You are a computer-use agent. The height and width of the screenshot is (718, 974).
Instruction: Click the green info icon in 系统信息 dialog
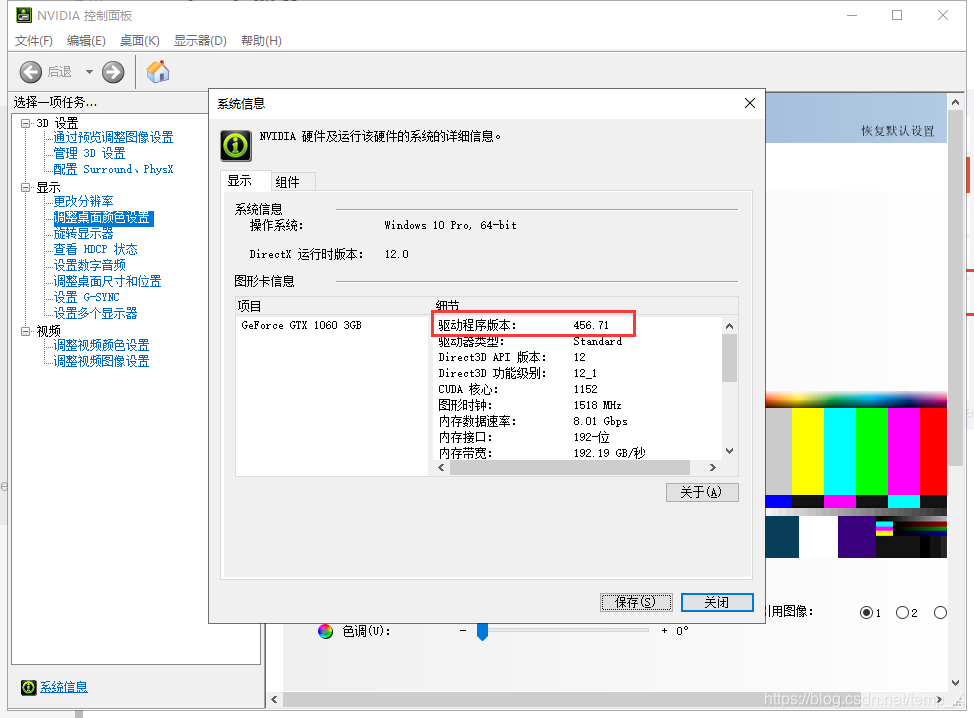coord(236,145)
